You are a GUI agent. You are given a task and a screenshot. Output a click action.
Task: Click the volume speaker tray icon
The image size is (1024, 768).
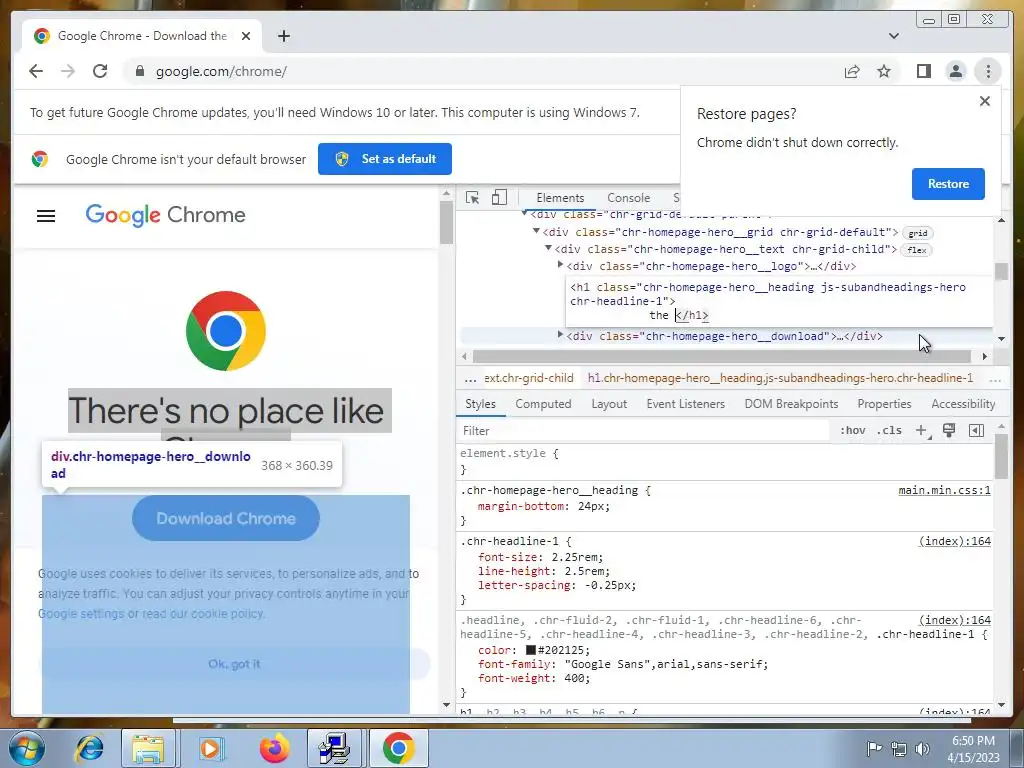pyautogui.click(x=922, y=748)
